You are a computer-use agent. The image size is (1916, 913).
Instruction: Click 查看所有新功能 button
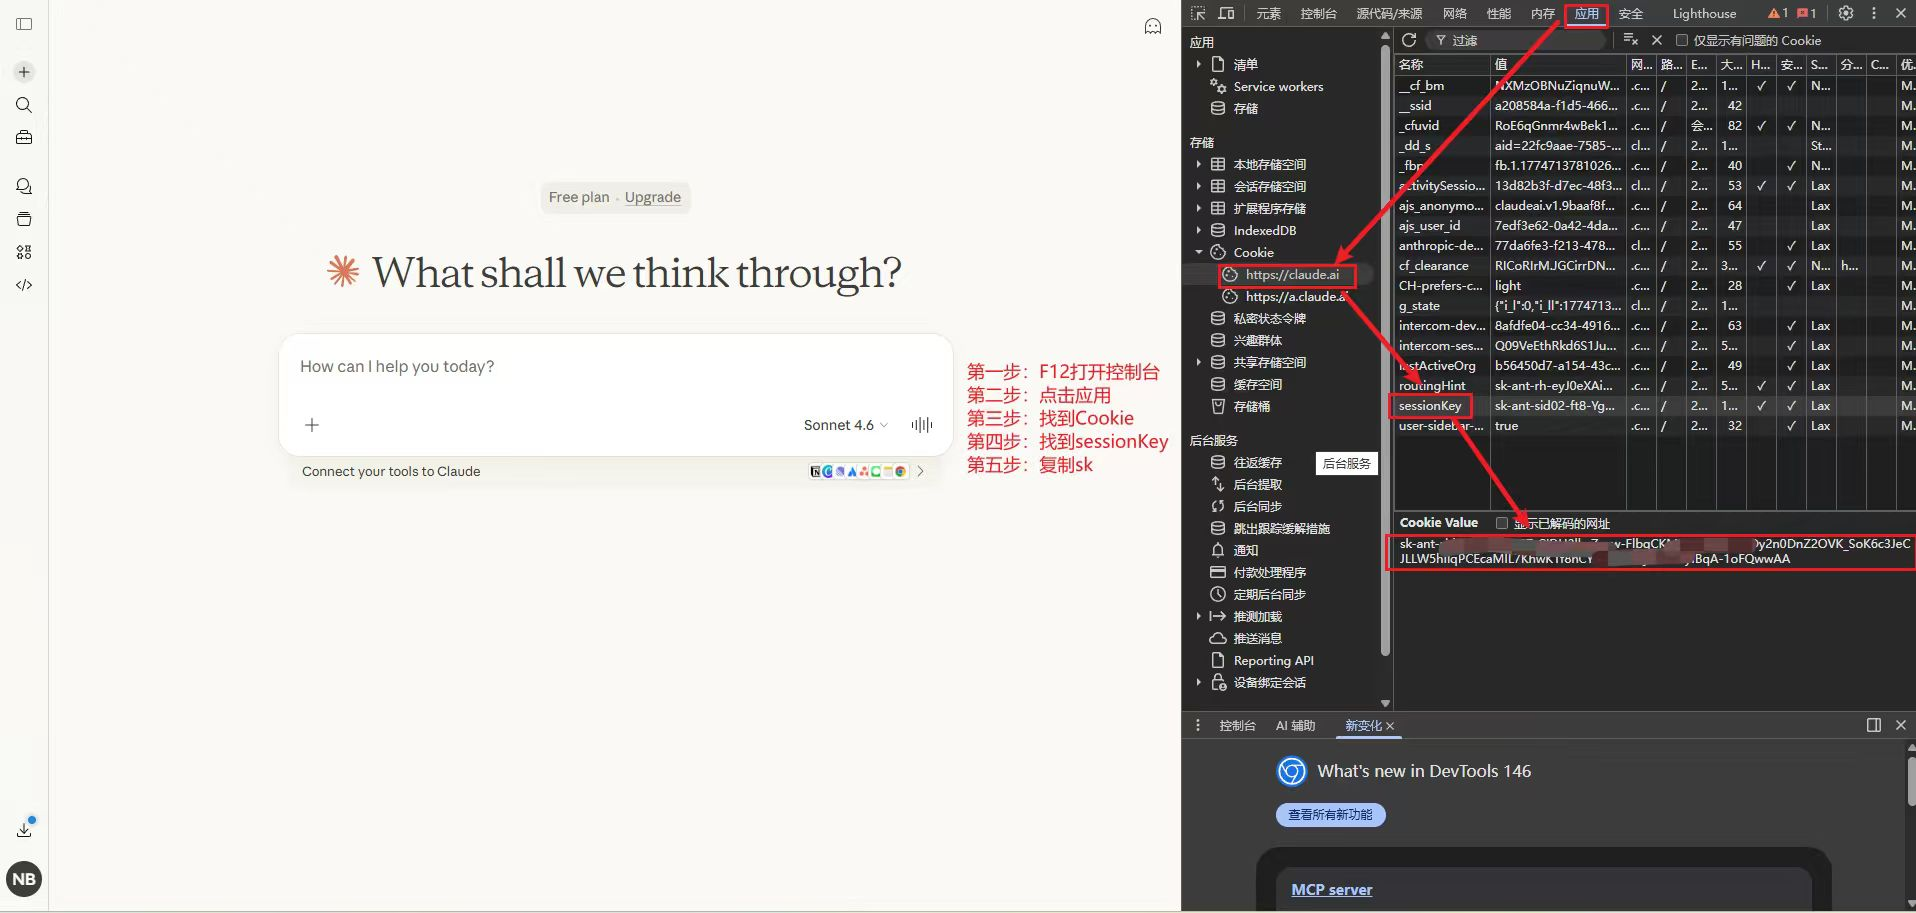click(1330, 815)
